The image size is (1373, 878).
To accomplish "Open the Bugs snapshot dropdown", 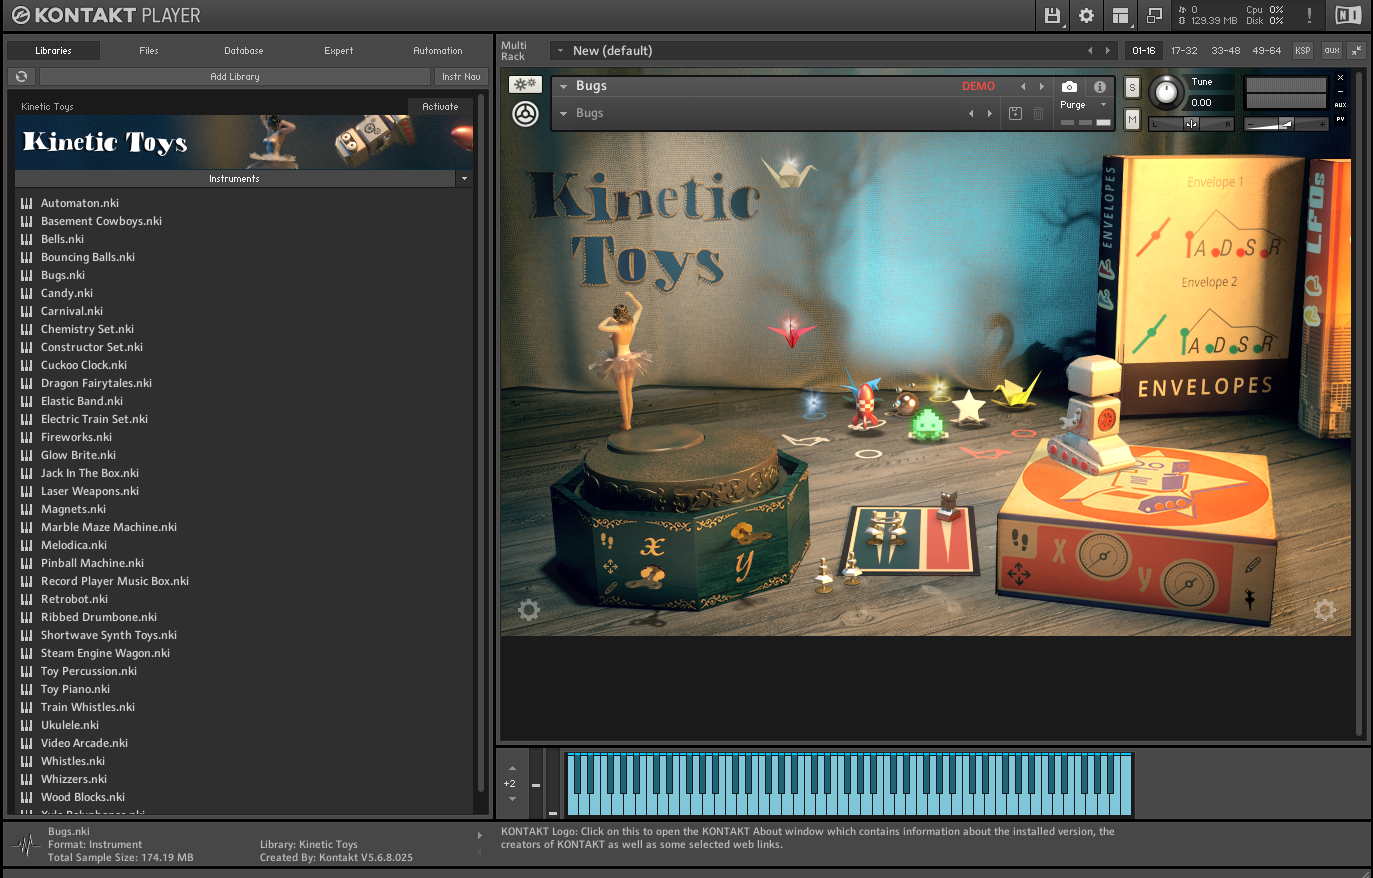I will pos(563,113).
